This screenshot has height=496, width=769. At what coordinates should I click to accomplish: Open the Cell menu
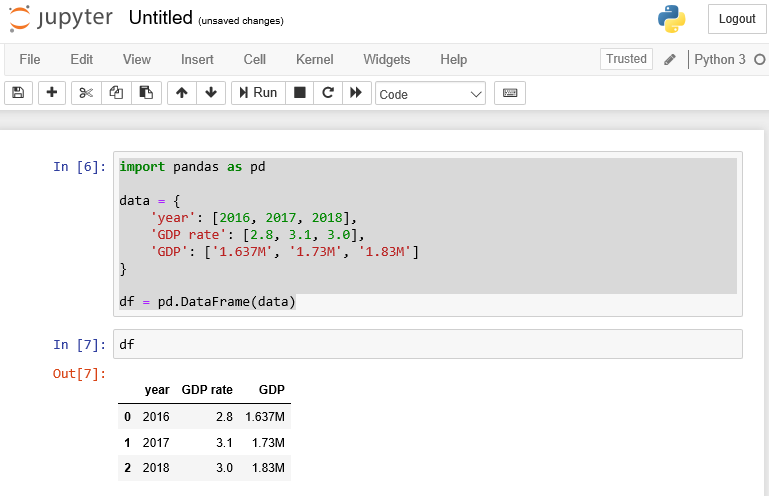255,59
